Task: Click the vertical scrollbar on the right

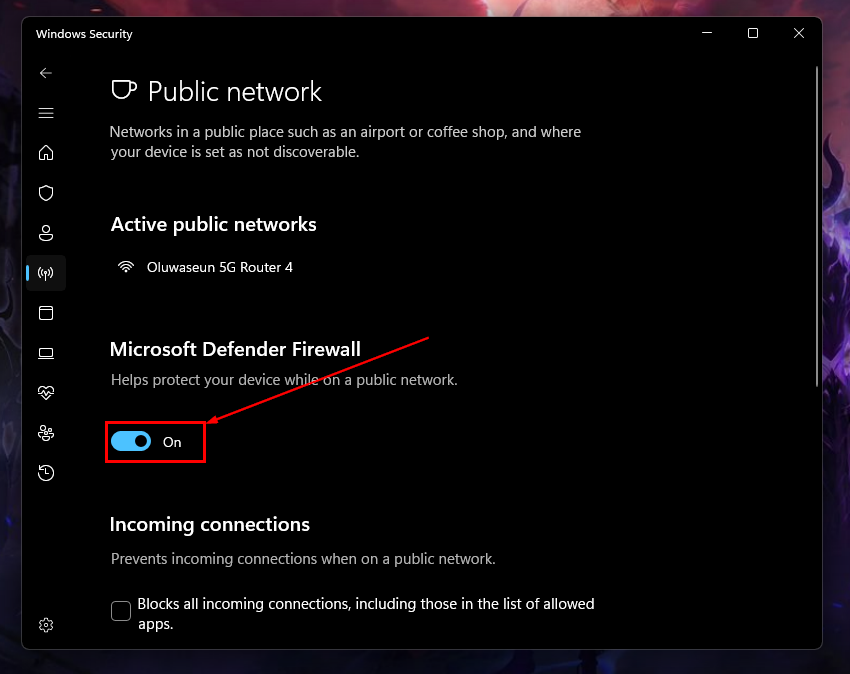Action: tap(817, 225)
